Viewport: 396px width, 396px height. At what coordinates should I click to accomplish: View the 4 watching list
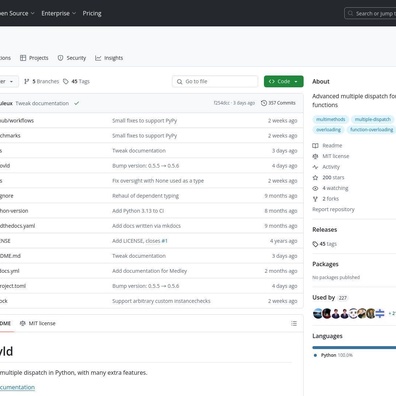pyautogui.click(x=335, y=188)
